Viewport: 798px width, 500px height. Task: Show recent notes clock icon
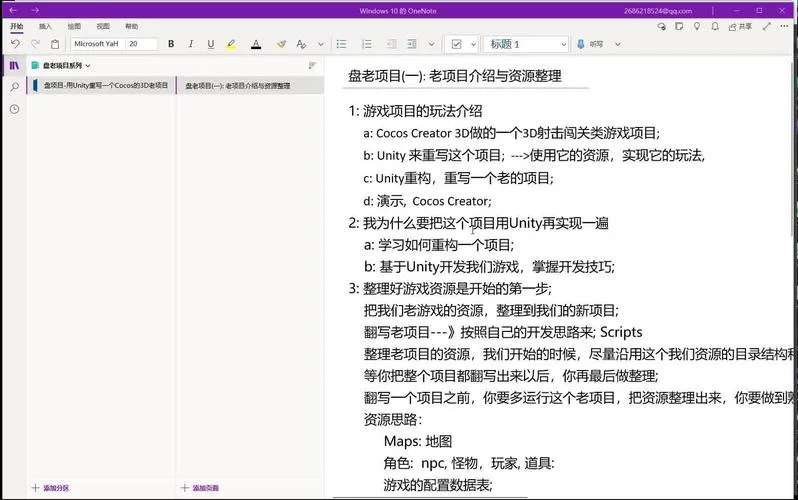(14, 109)
